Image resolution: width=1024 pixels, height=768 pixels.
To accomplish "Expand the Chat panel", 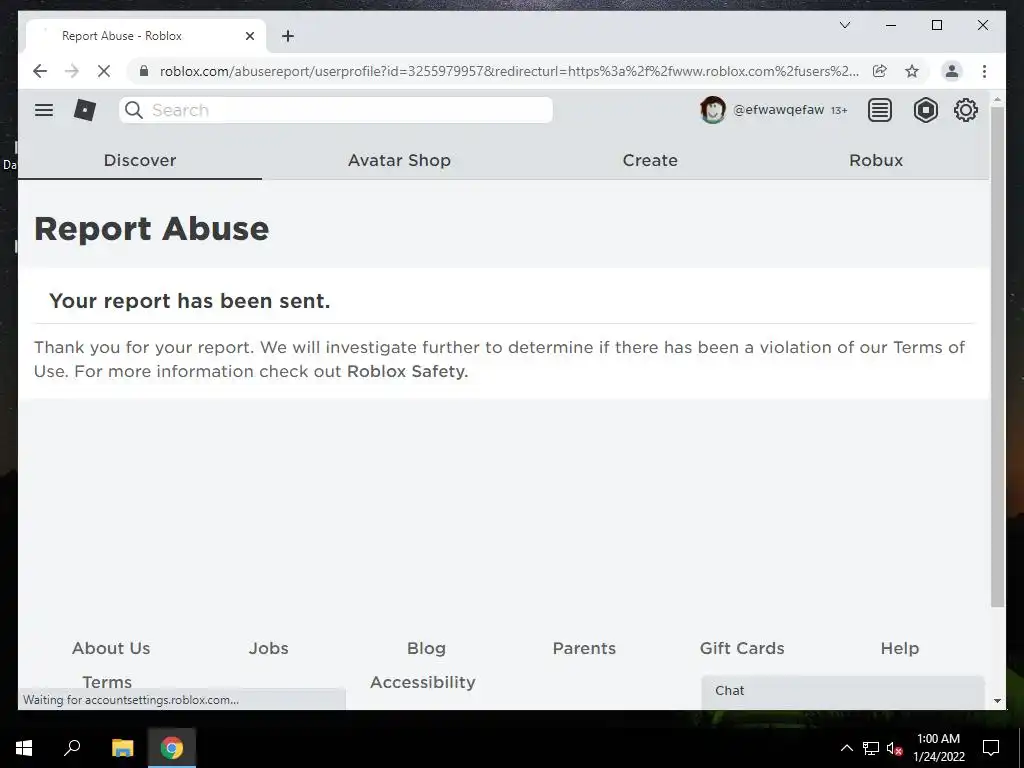I will coord(842,692).
